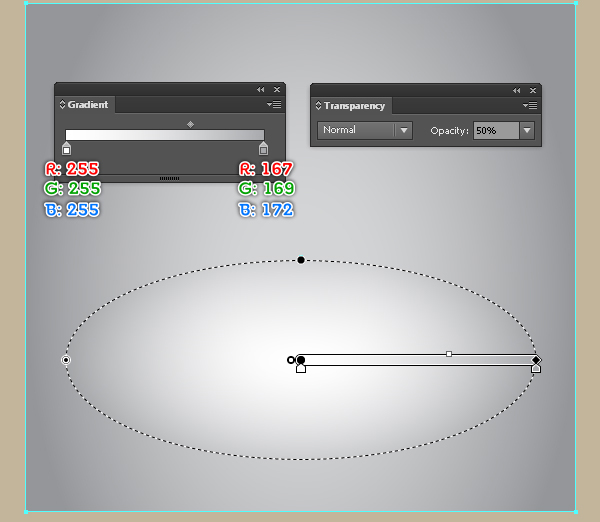
Task: Open the Transparency panel flyout menu
Action: [x=530, y=105]
